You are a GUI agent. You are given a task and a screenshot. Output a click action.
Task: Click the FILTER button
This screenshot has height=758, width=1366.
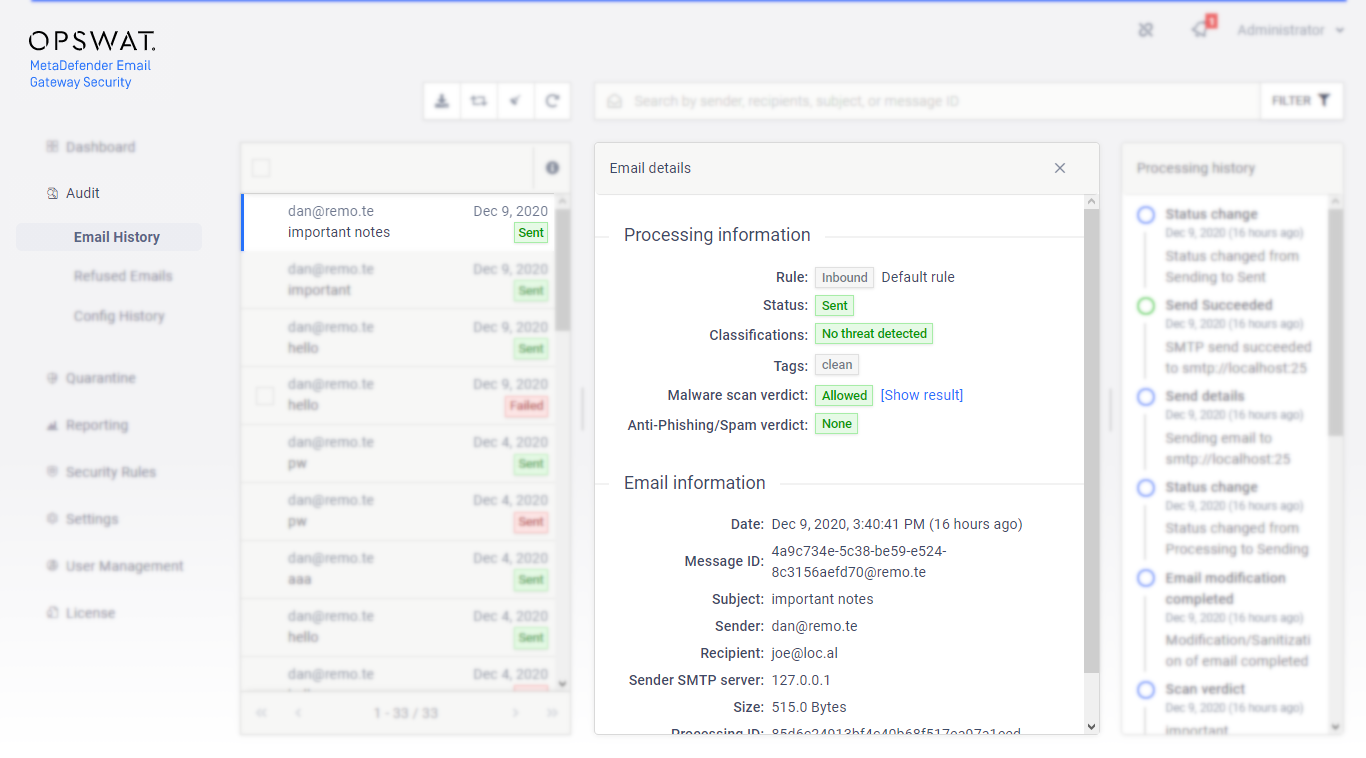[1301, 101]
